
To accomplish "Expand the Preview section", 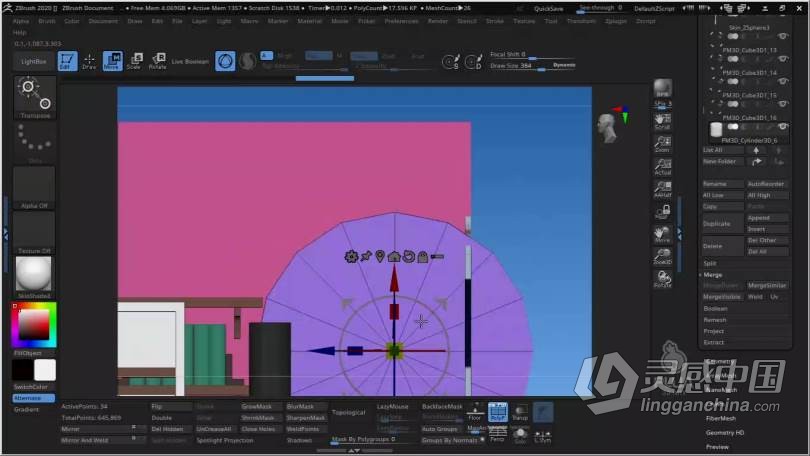I will [x=717, y=447].
